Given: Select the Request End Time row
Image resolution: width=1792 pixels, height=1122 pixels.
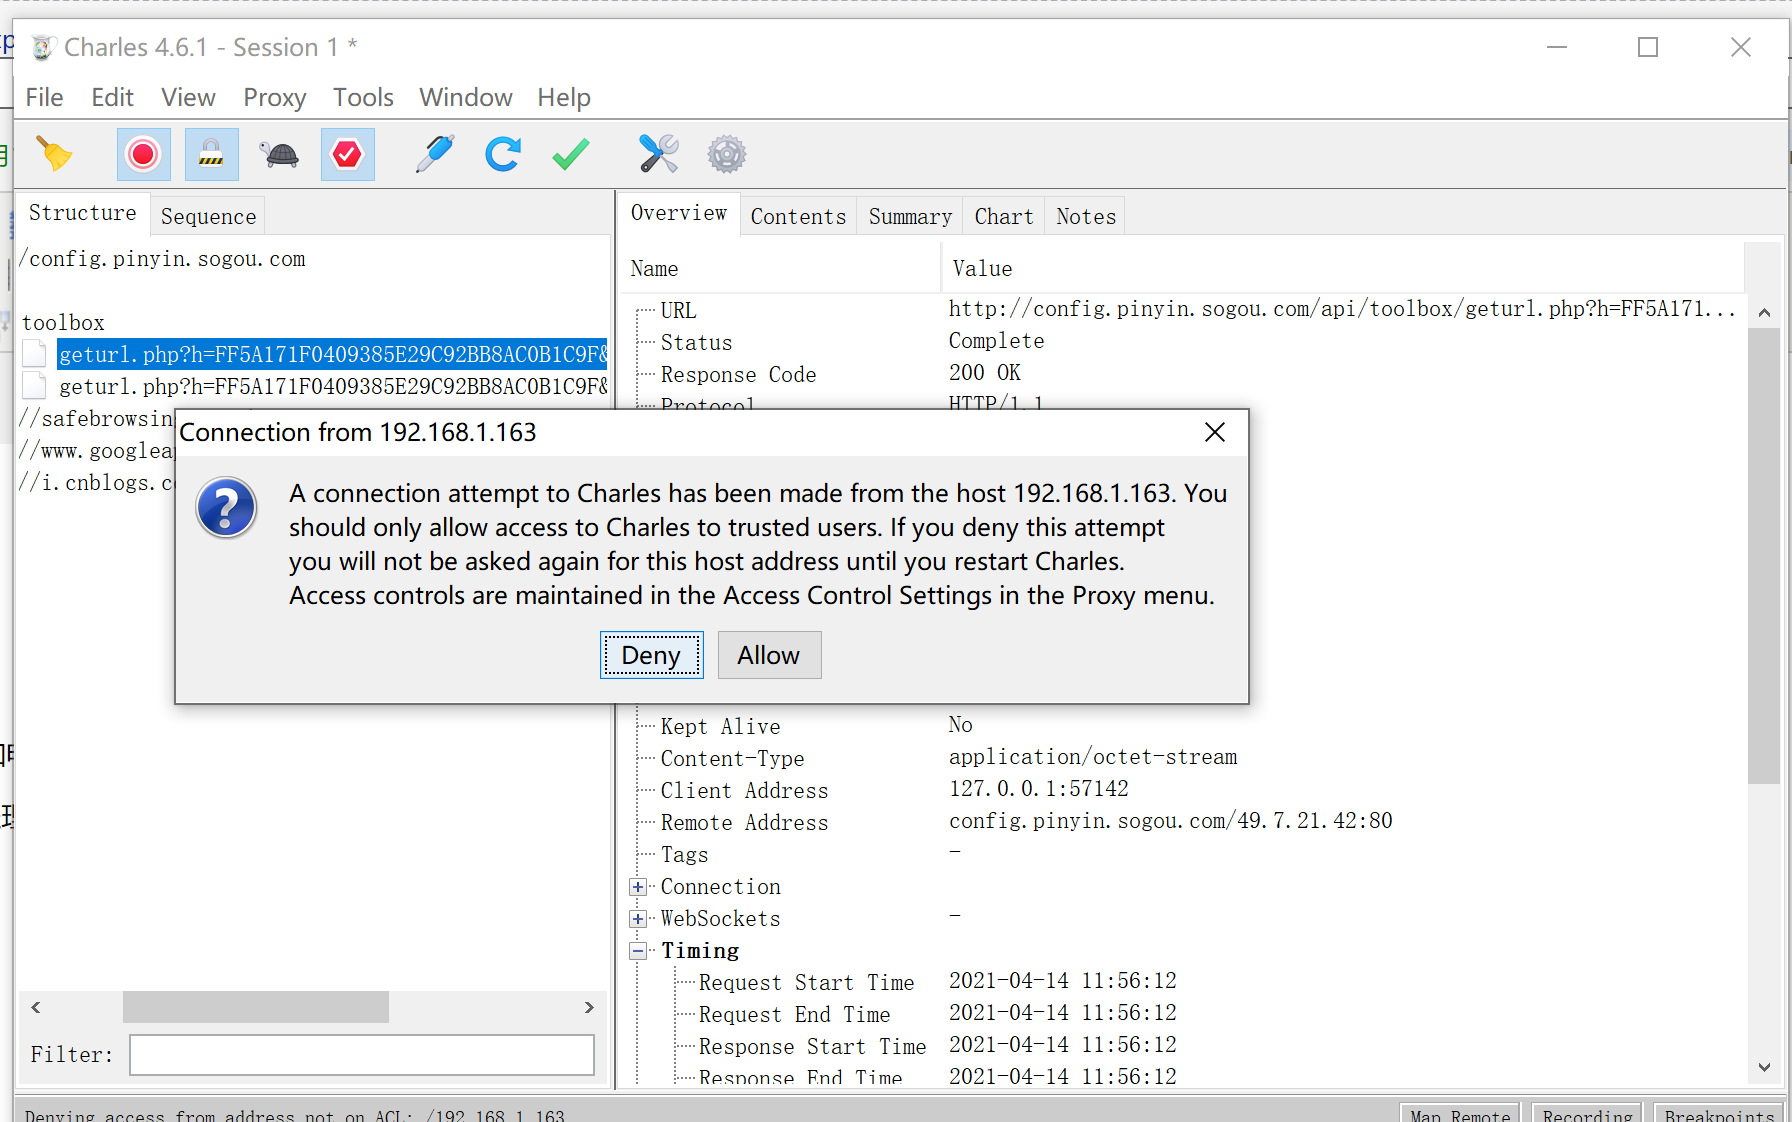Looking at the screenshot, I should click(x=1185, y=1014).
